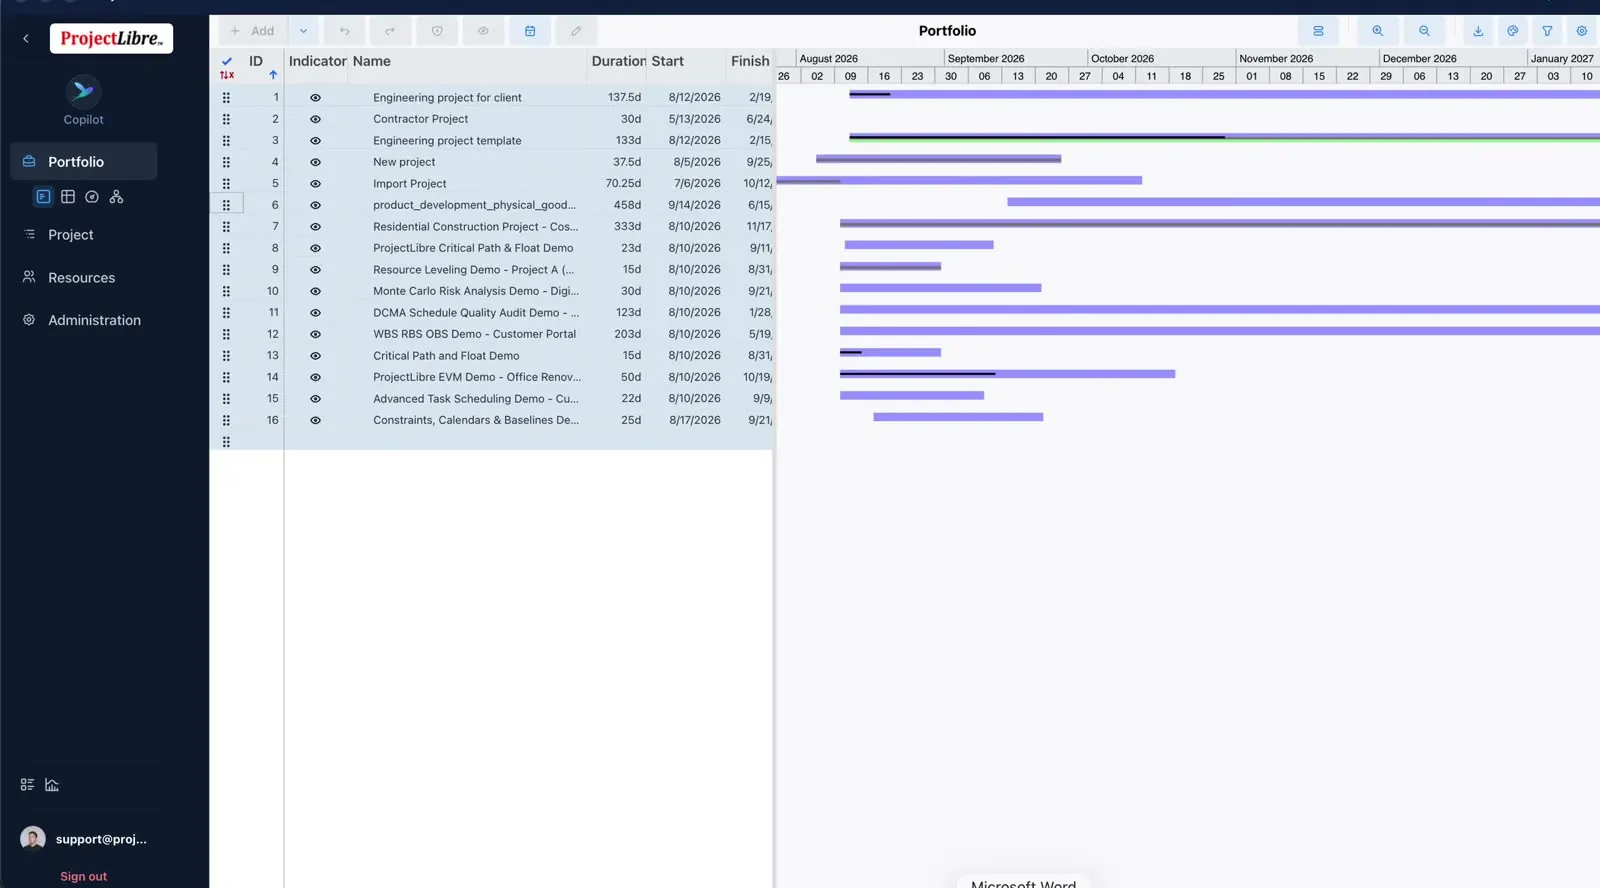Click the Gantt bar for Advanced Task Scheduling

[x=912, y=395]
